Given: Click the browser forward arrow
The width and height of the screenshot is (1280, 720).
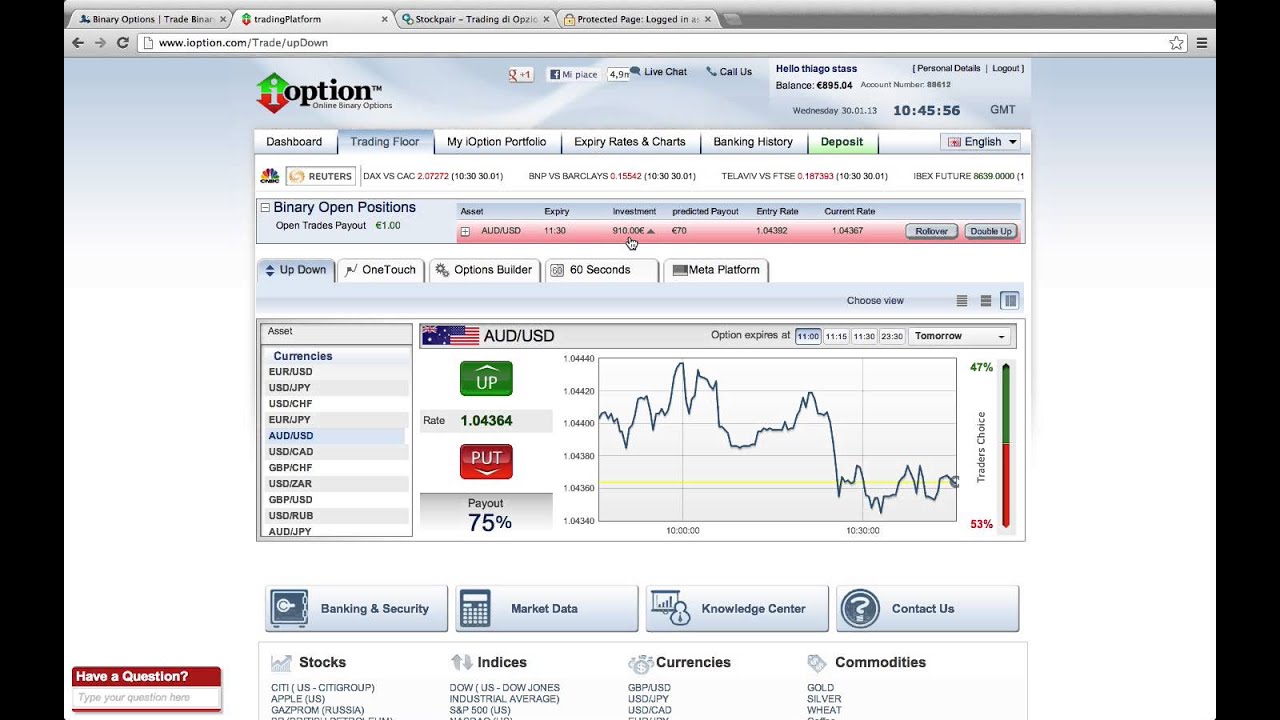Looking at the screenshot, I should click(x=100, y=43).
